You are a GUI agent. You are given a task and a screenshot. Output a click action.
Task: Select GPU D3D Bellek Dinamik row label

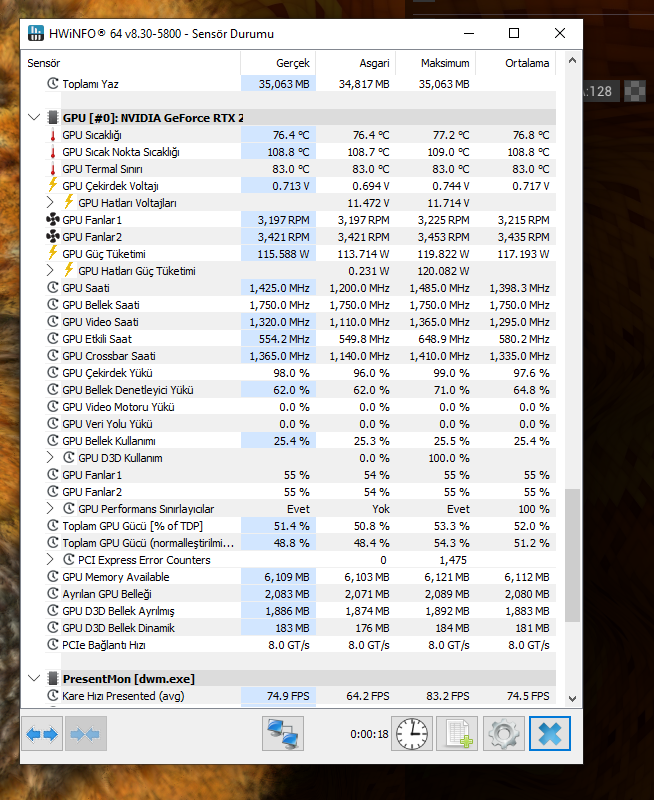pyautogui.click(x=118, y=628)
